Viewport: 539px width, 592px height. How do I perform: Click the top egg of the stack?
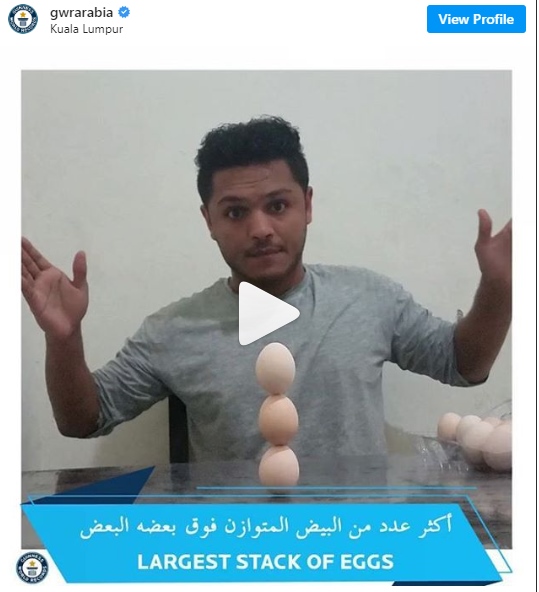pos(275,368)
